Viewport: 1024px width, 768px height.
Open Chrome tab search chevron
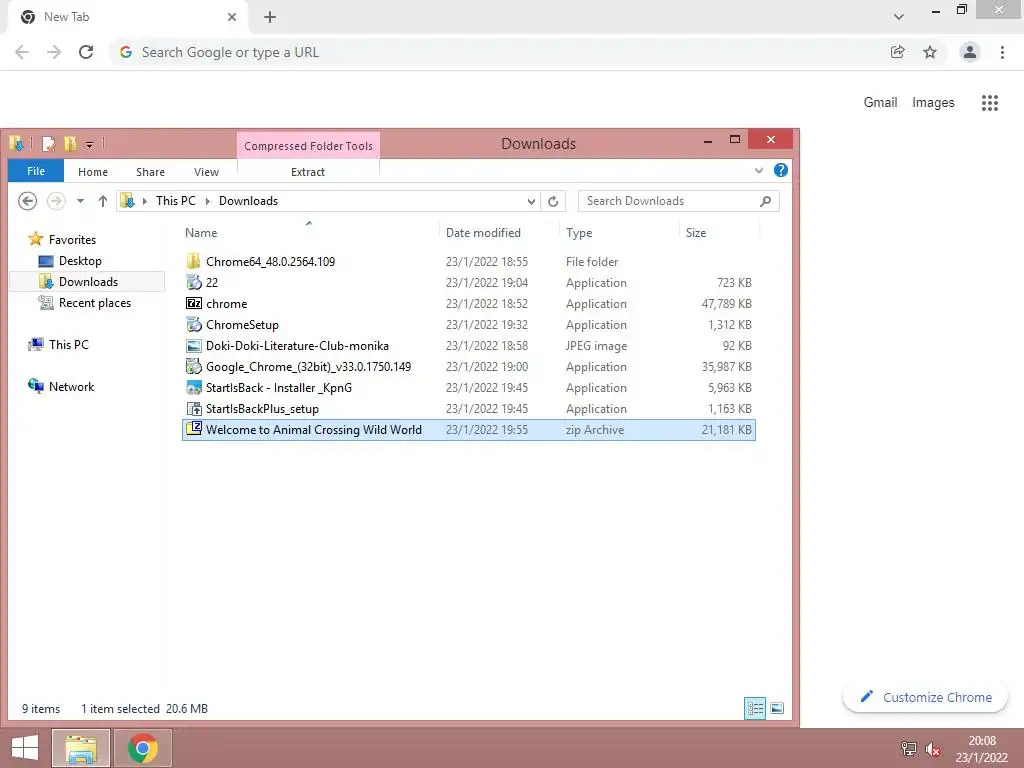pyautogui.click(x=899, y=17)
